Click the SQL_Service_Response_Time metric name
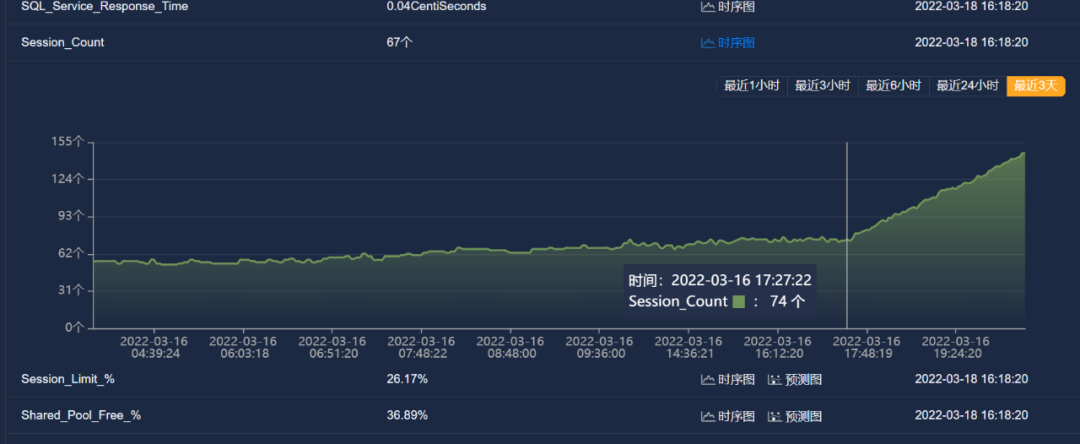Screen dimensions: 1080x444 click(105, 6)
